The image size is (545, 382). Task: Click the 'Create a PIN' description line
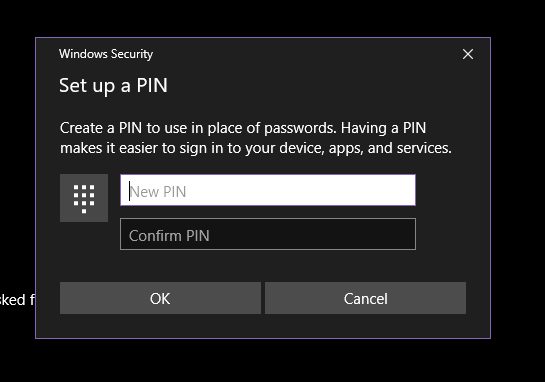(x=243, y=128)
